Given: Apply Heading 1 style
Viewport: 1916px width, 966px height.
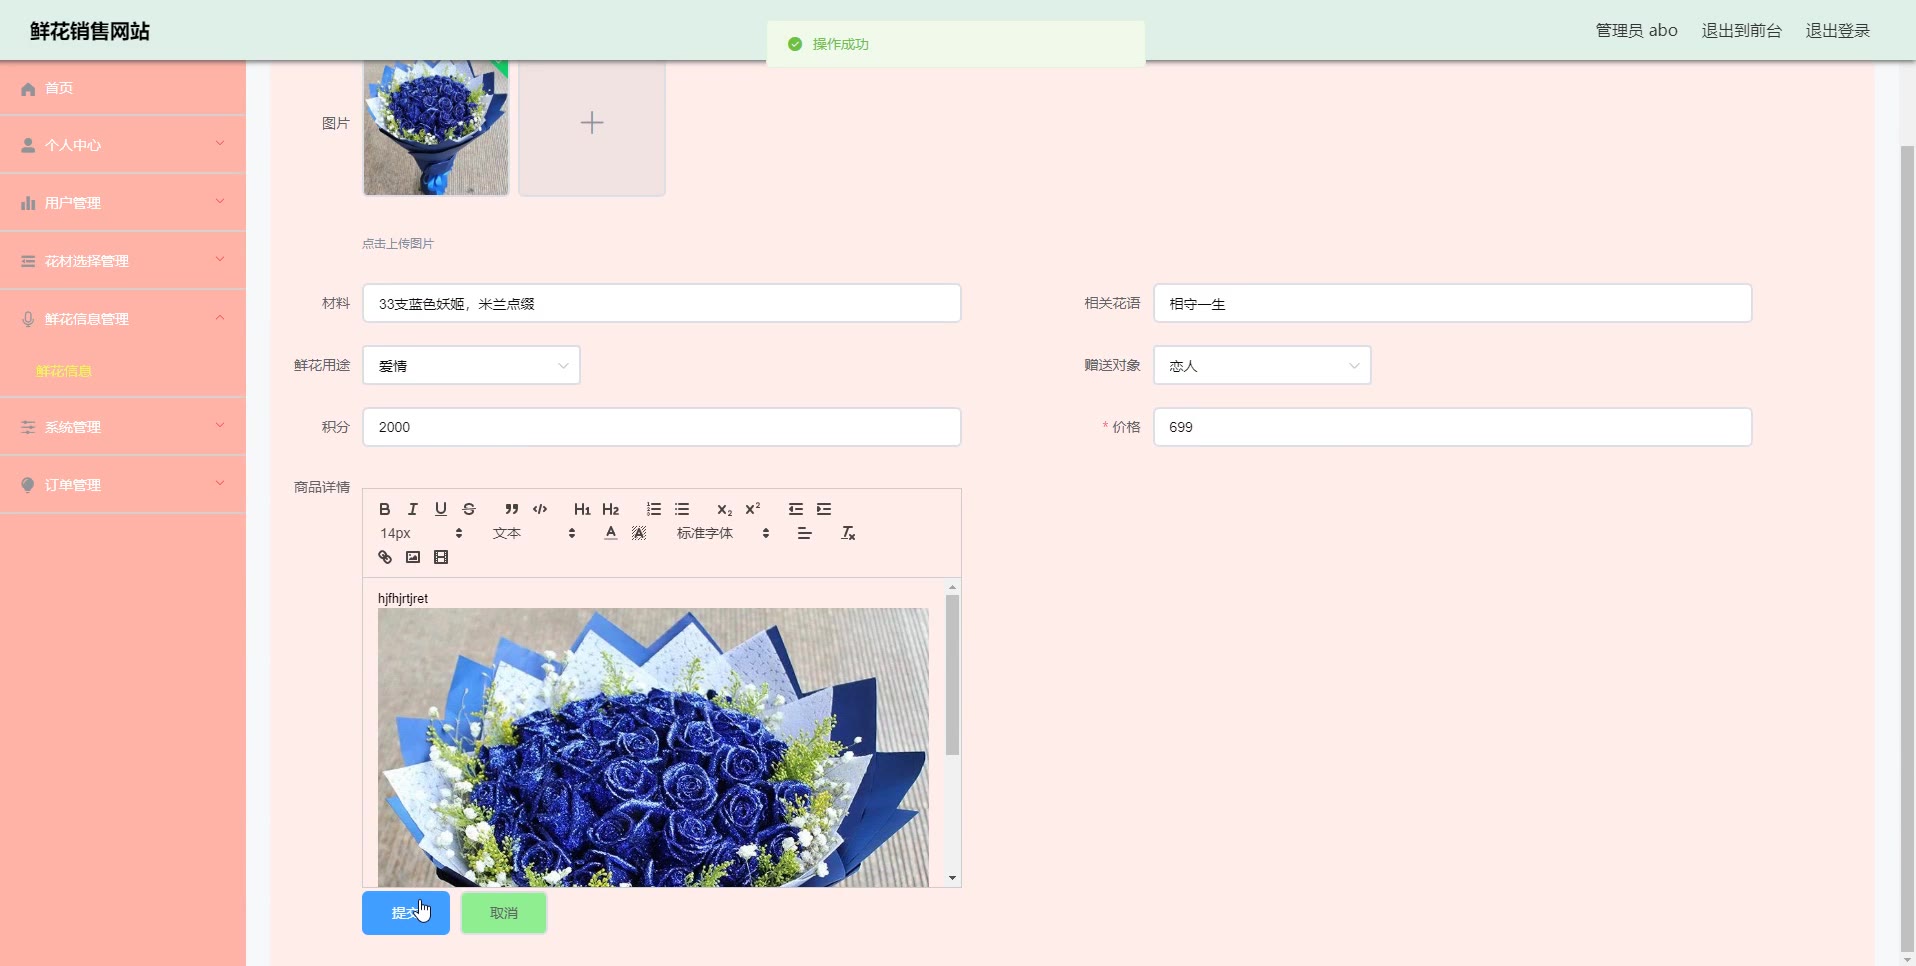Looking at the screenshot, I should click(582, 509).
